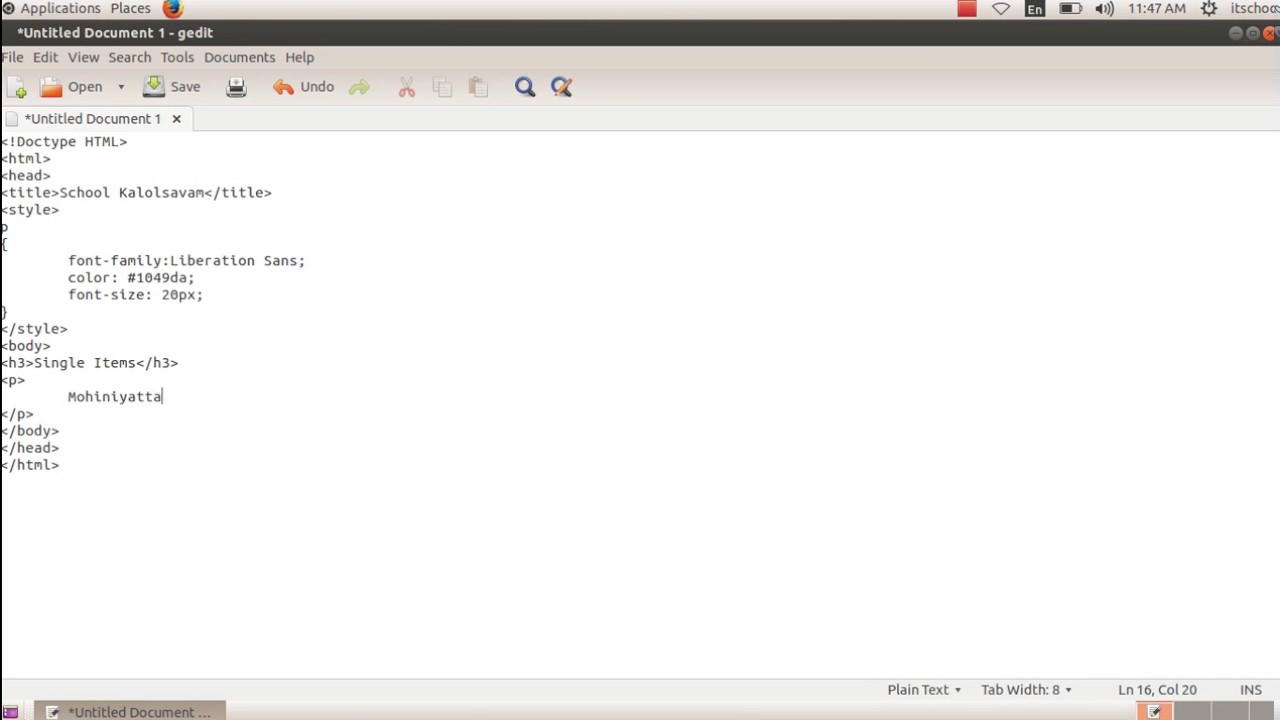
Task: Click the font-family:Liberation Sans; line
Action: 186,261
